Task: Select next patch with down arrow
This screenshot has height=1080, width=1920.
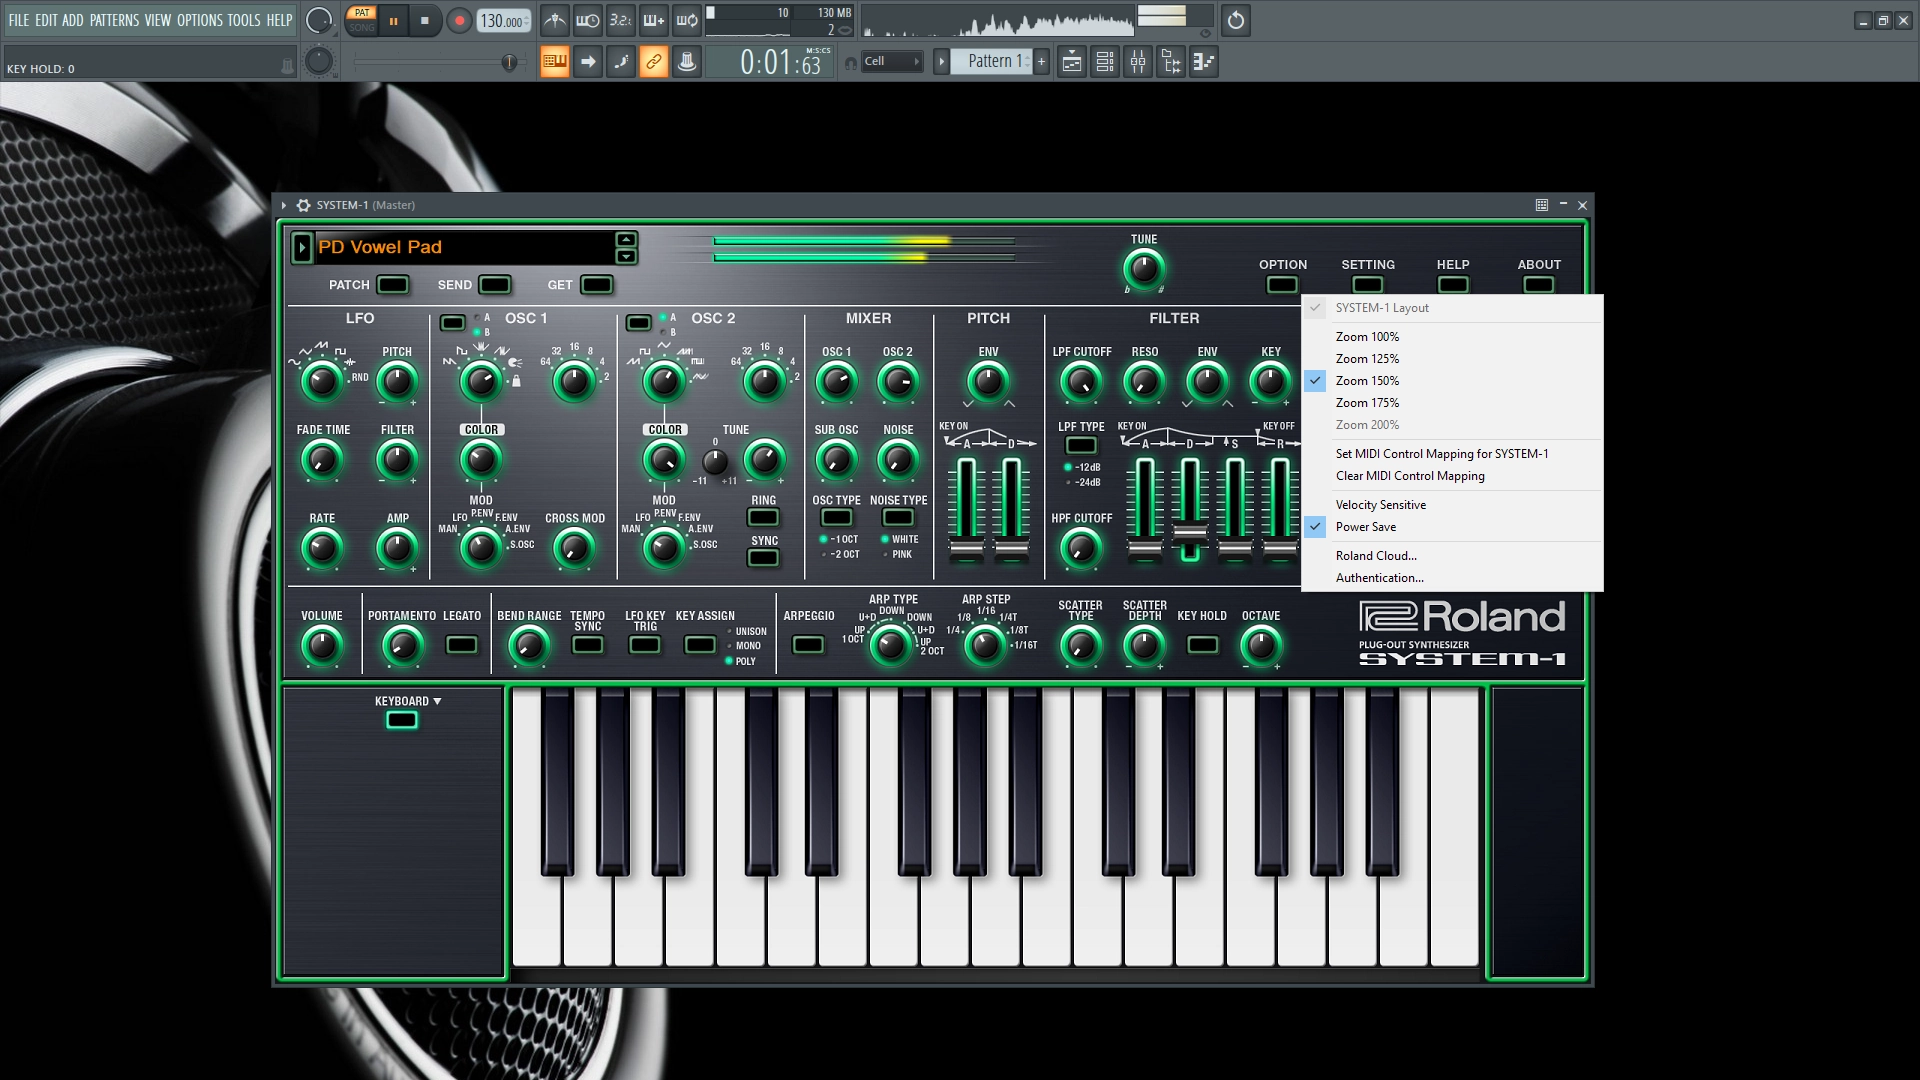Action: point(626,257)
